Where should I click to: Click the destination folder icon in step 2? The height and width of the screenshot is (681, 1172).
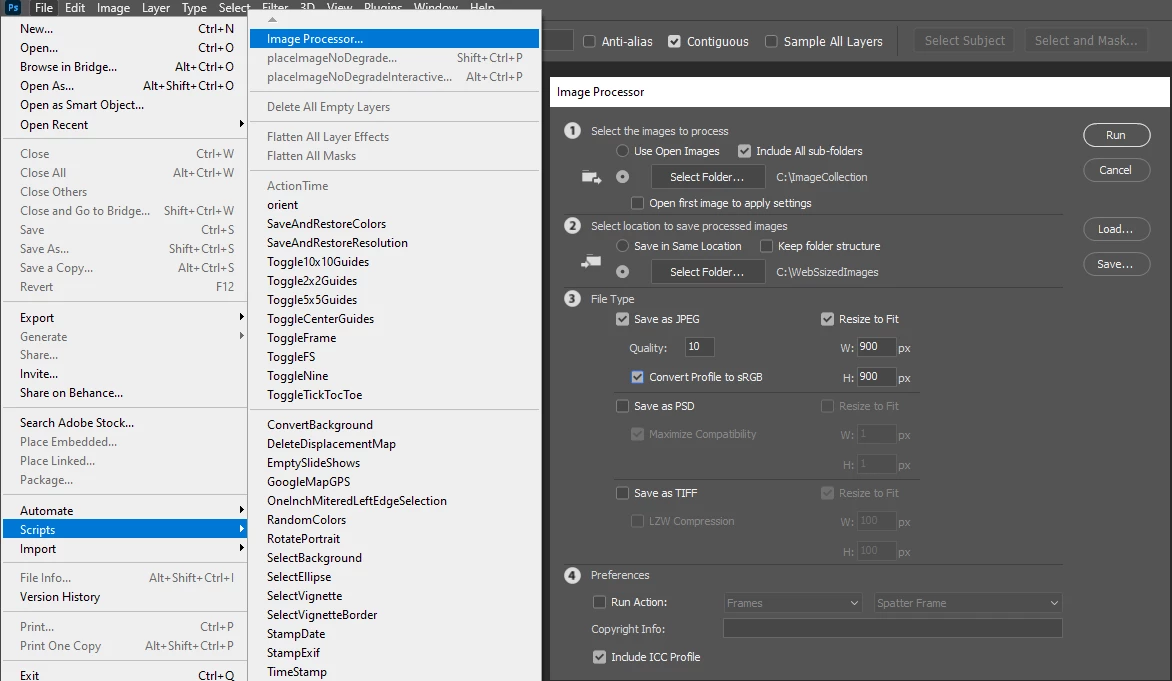pos(591,261)
